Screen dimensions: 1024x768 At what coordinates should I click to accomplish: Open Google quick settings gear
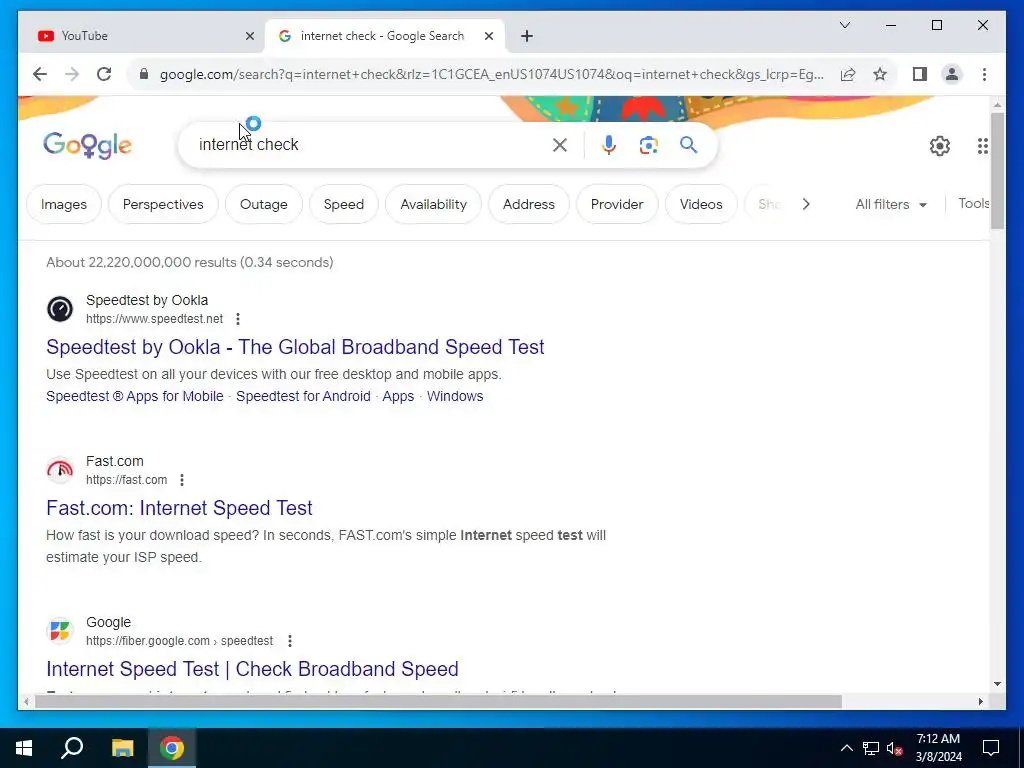point(939,146)
